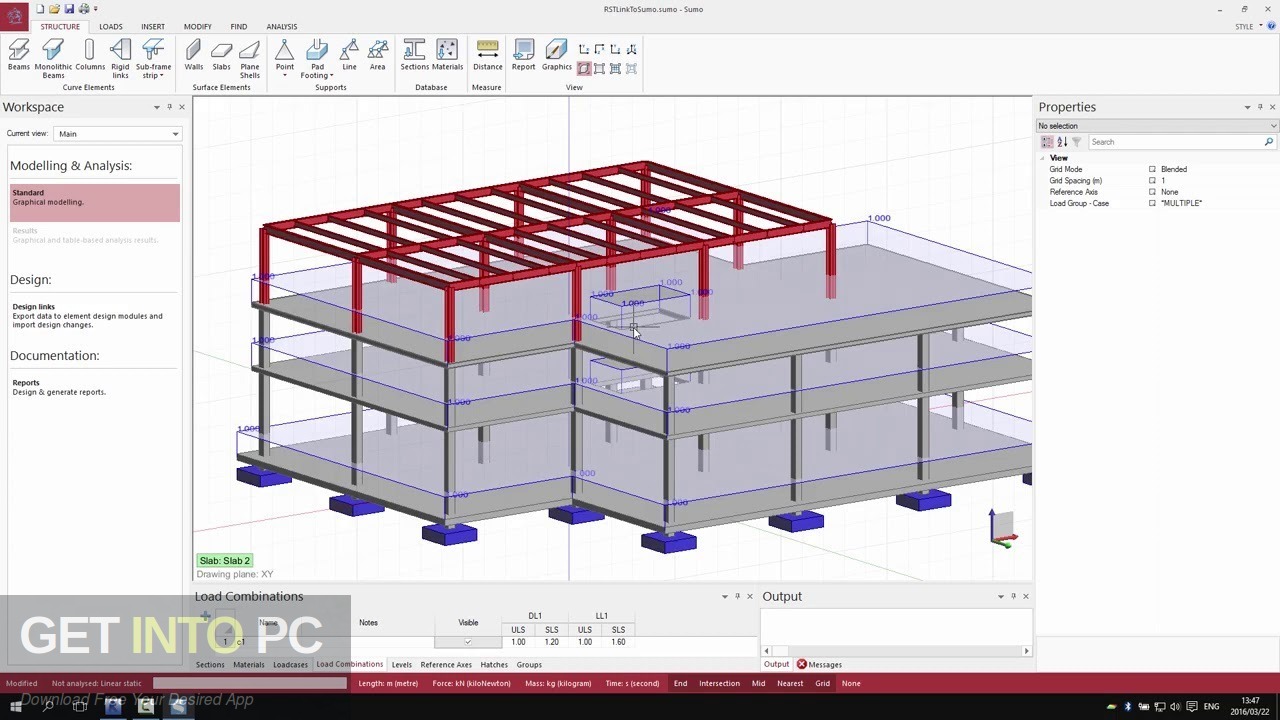Click the Point support icon
Viewport: 1280px width, 720px height.
(x=285, y=50)
